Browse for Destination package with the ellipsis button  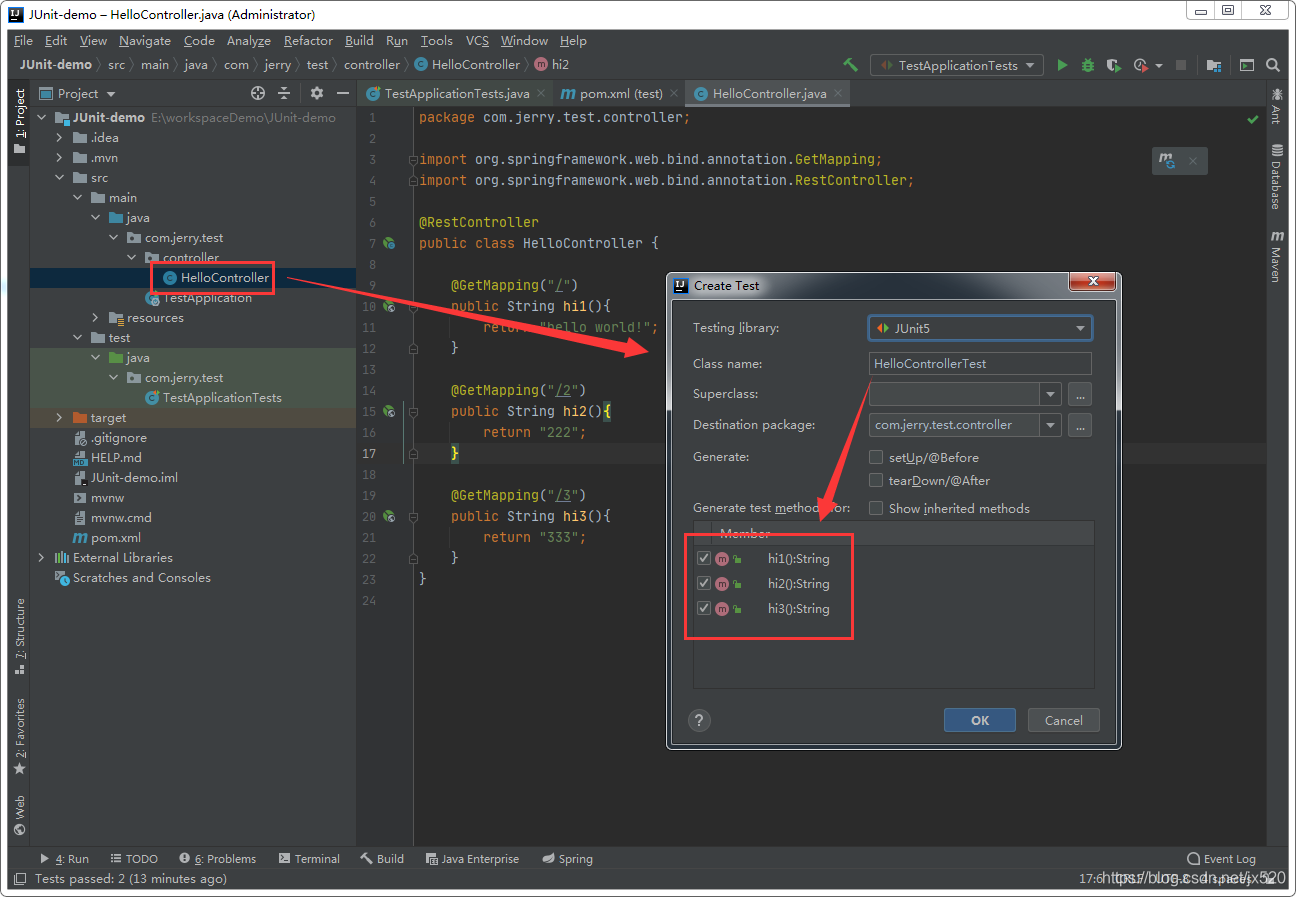click(1079, 425)
